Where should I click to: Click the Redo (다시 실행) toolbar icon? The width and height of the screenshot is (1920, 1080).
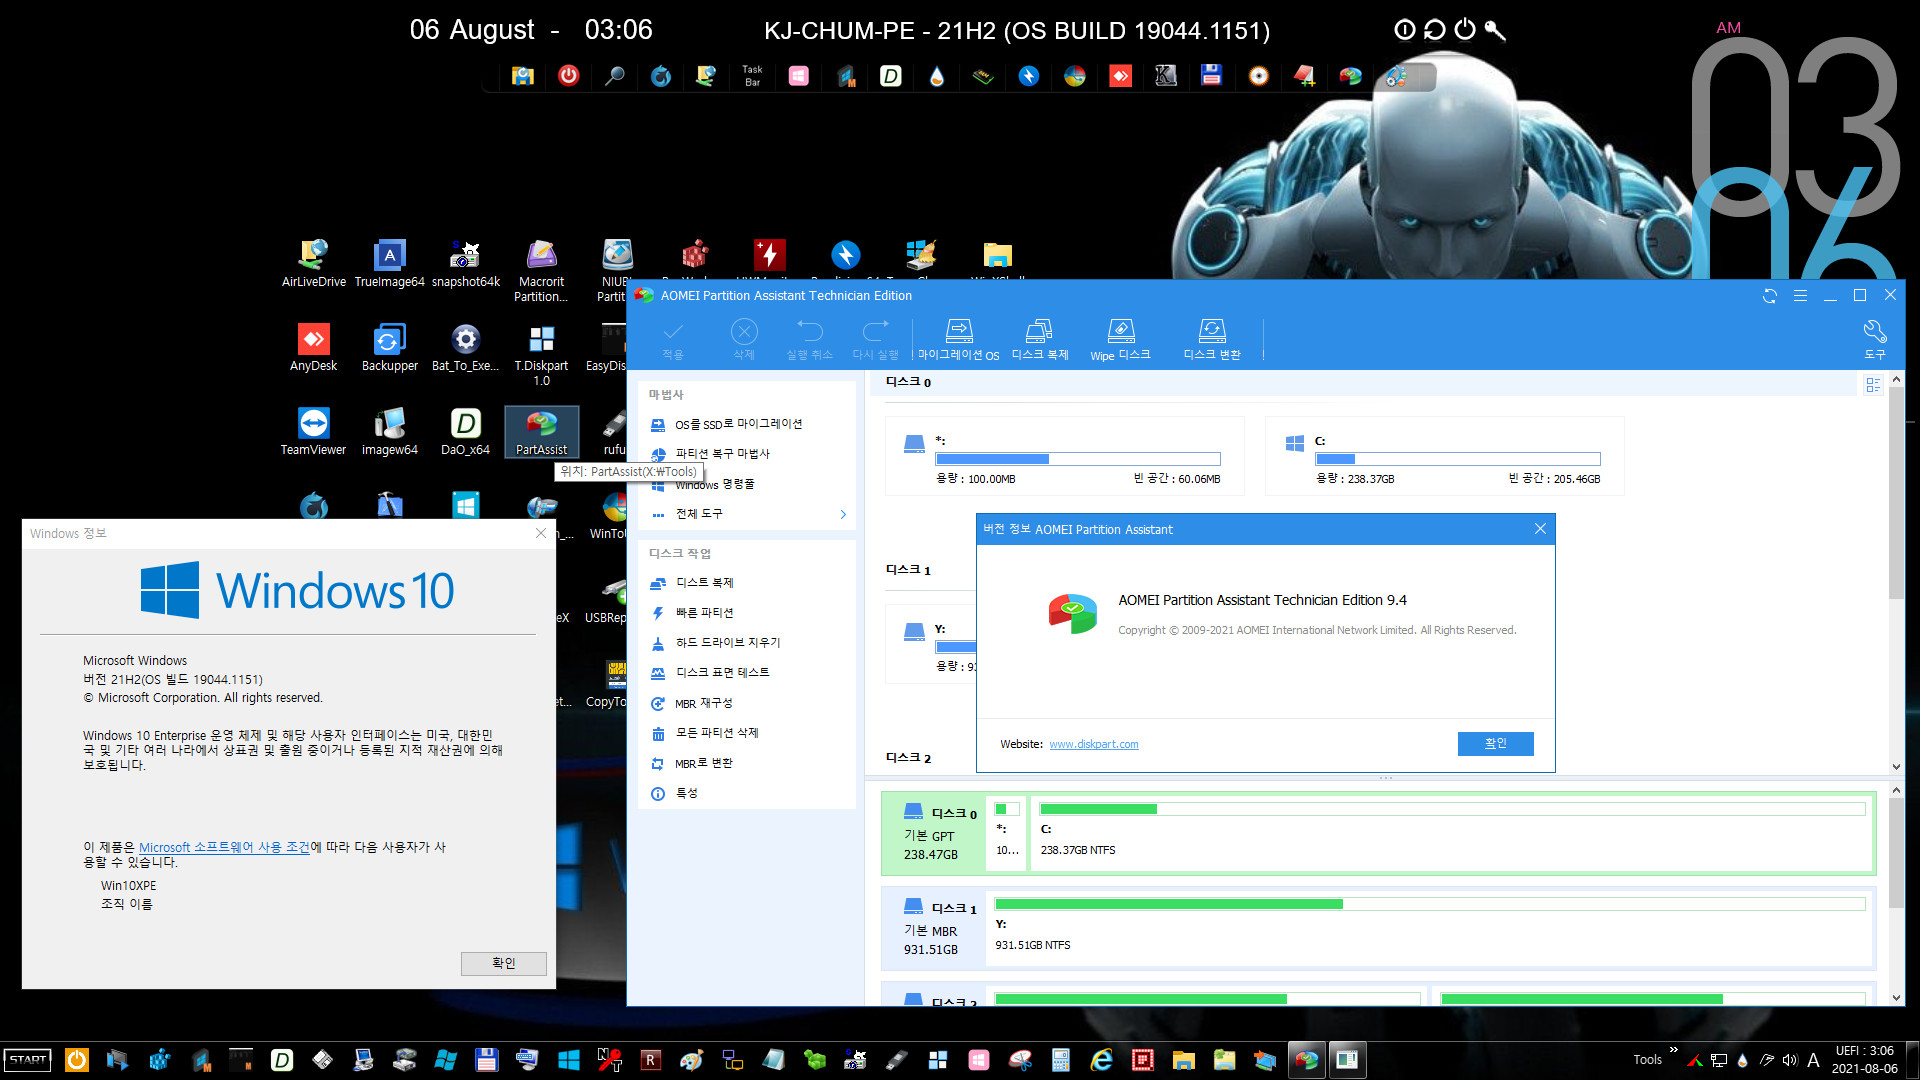pyautogui.click(x=875, y=340)
